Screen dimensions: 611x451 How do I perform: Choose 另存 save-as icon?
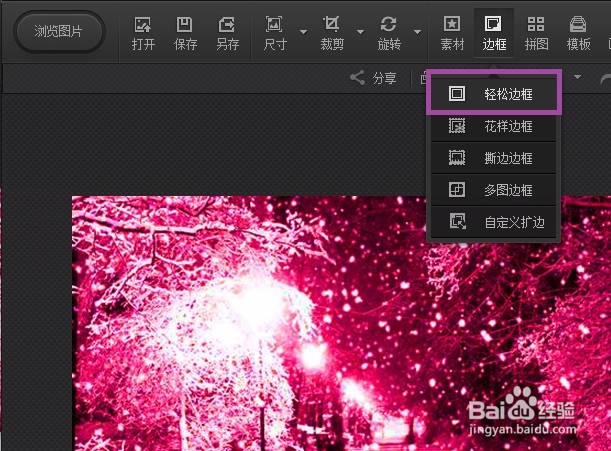228,34
